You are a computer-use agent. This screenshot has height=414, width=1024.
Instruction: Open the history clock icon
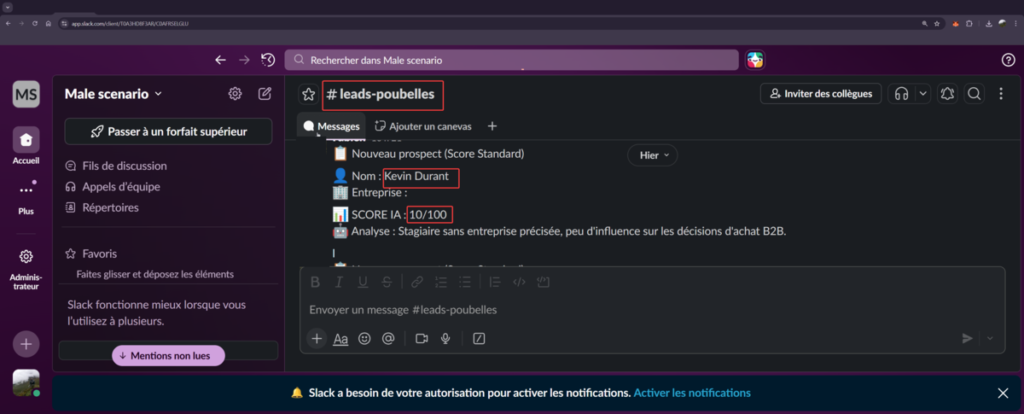pyautogui.click(x=268, y=60)
